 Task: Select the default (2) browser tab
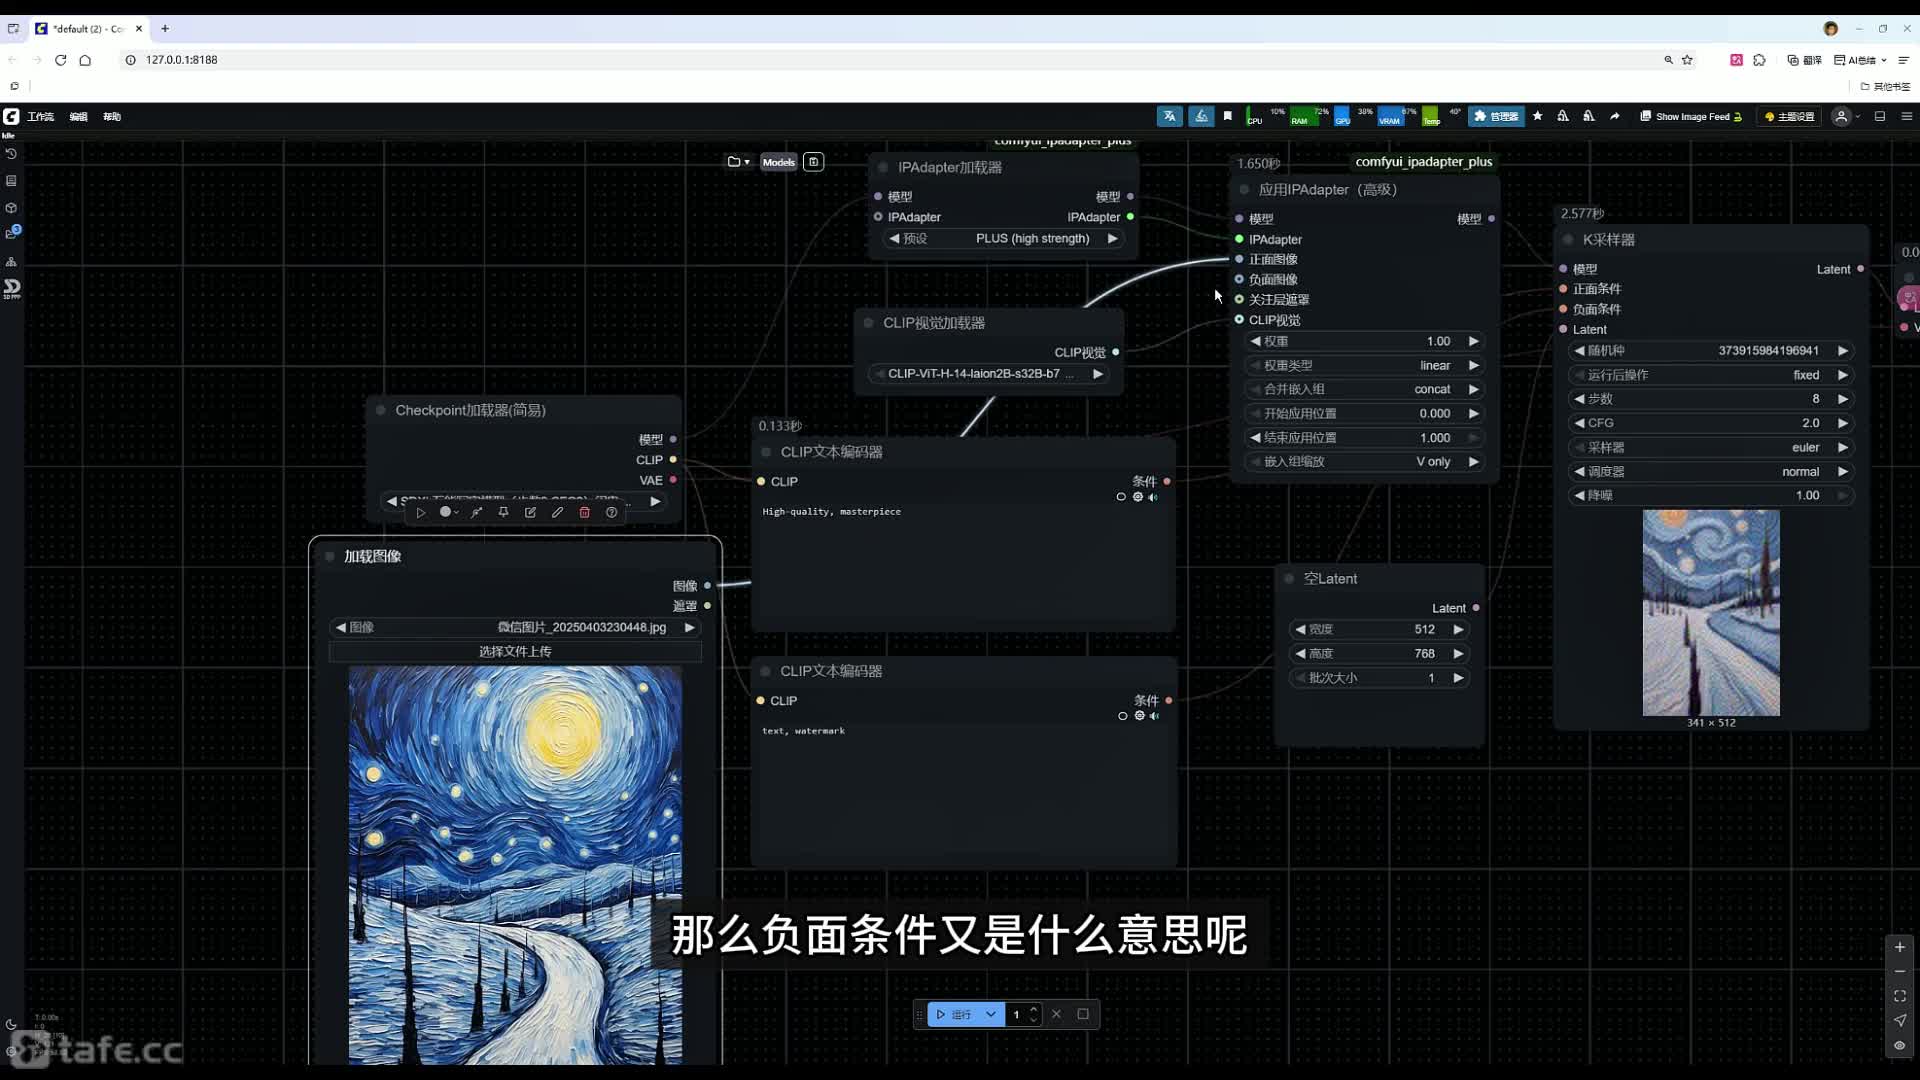pyautogui.click(x=87, y=29)
